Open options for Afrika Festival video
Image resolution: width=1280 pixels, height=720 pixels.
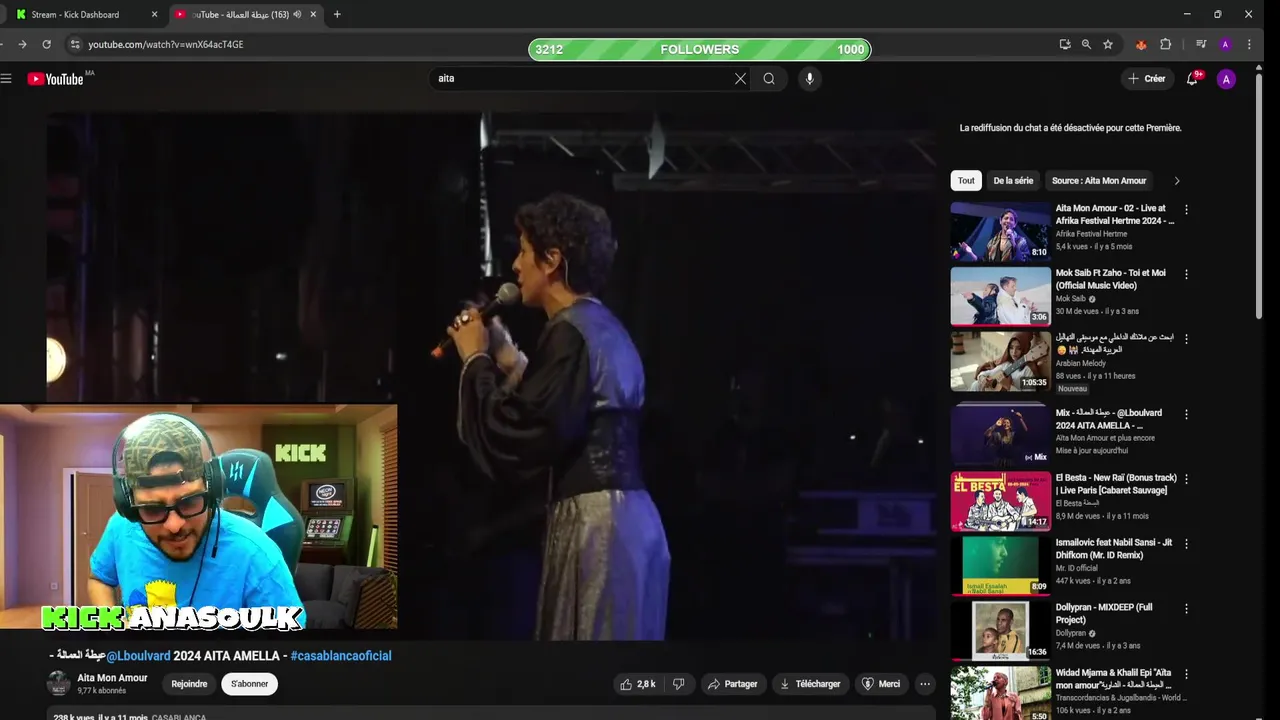coord(1186,210)
